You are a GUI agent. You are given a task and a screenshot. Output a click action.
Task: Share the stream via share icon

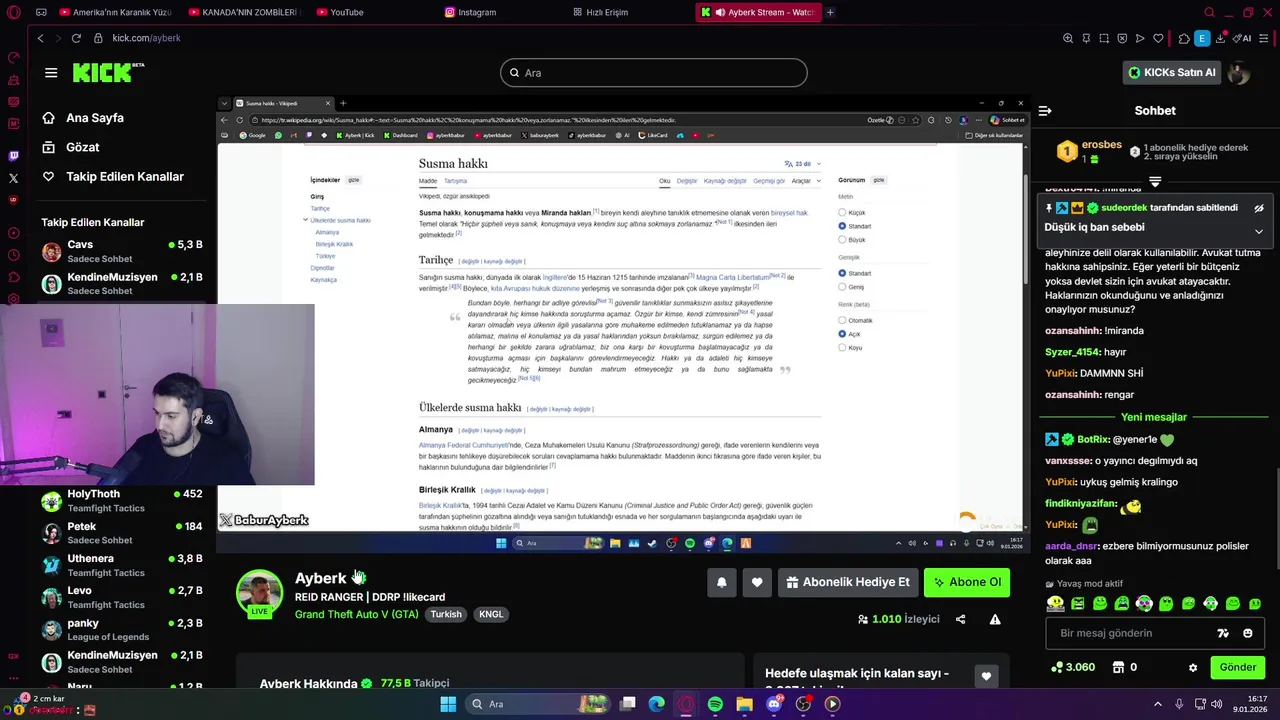click(961, 619)
